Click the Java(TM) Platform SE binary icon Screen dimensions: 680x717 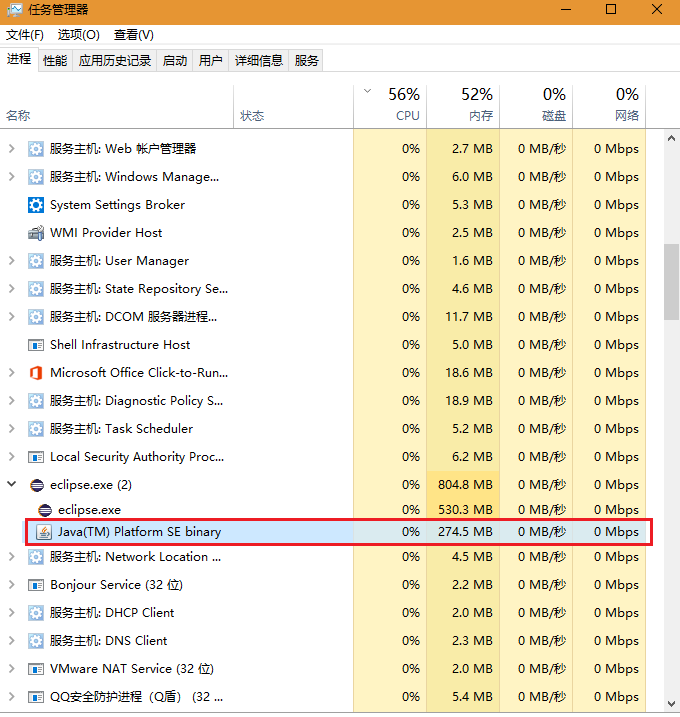(44, 532)
